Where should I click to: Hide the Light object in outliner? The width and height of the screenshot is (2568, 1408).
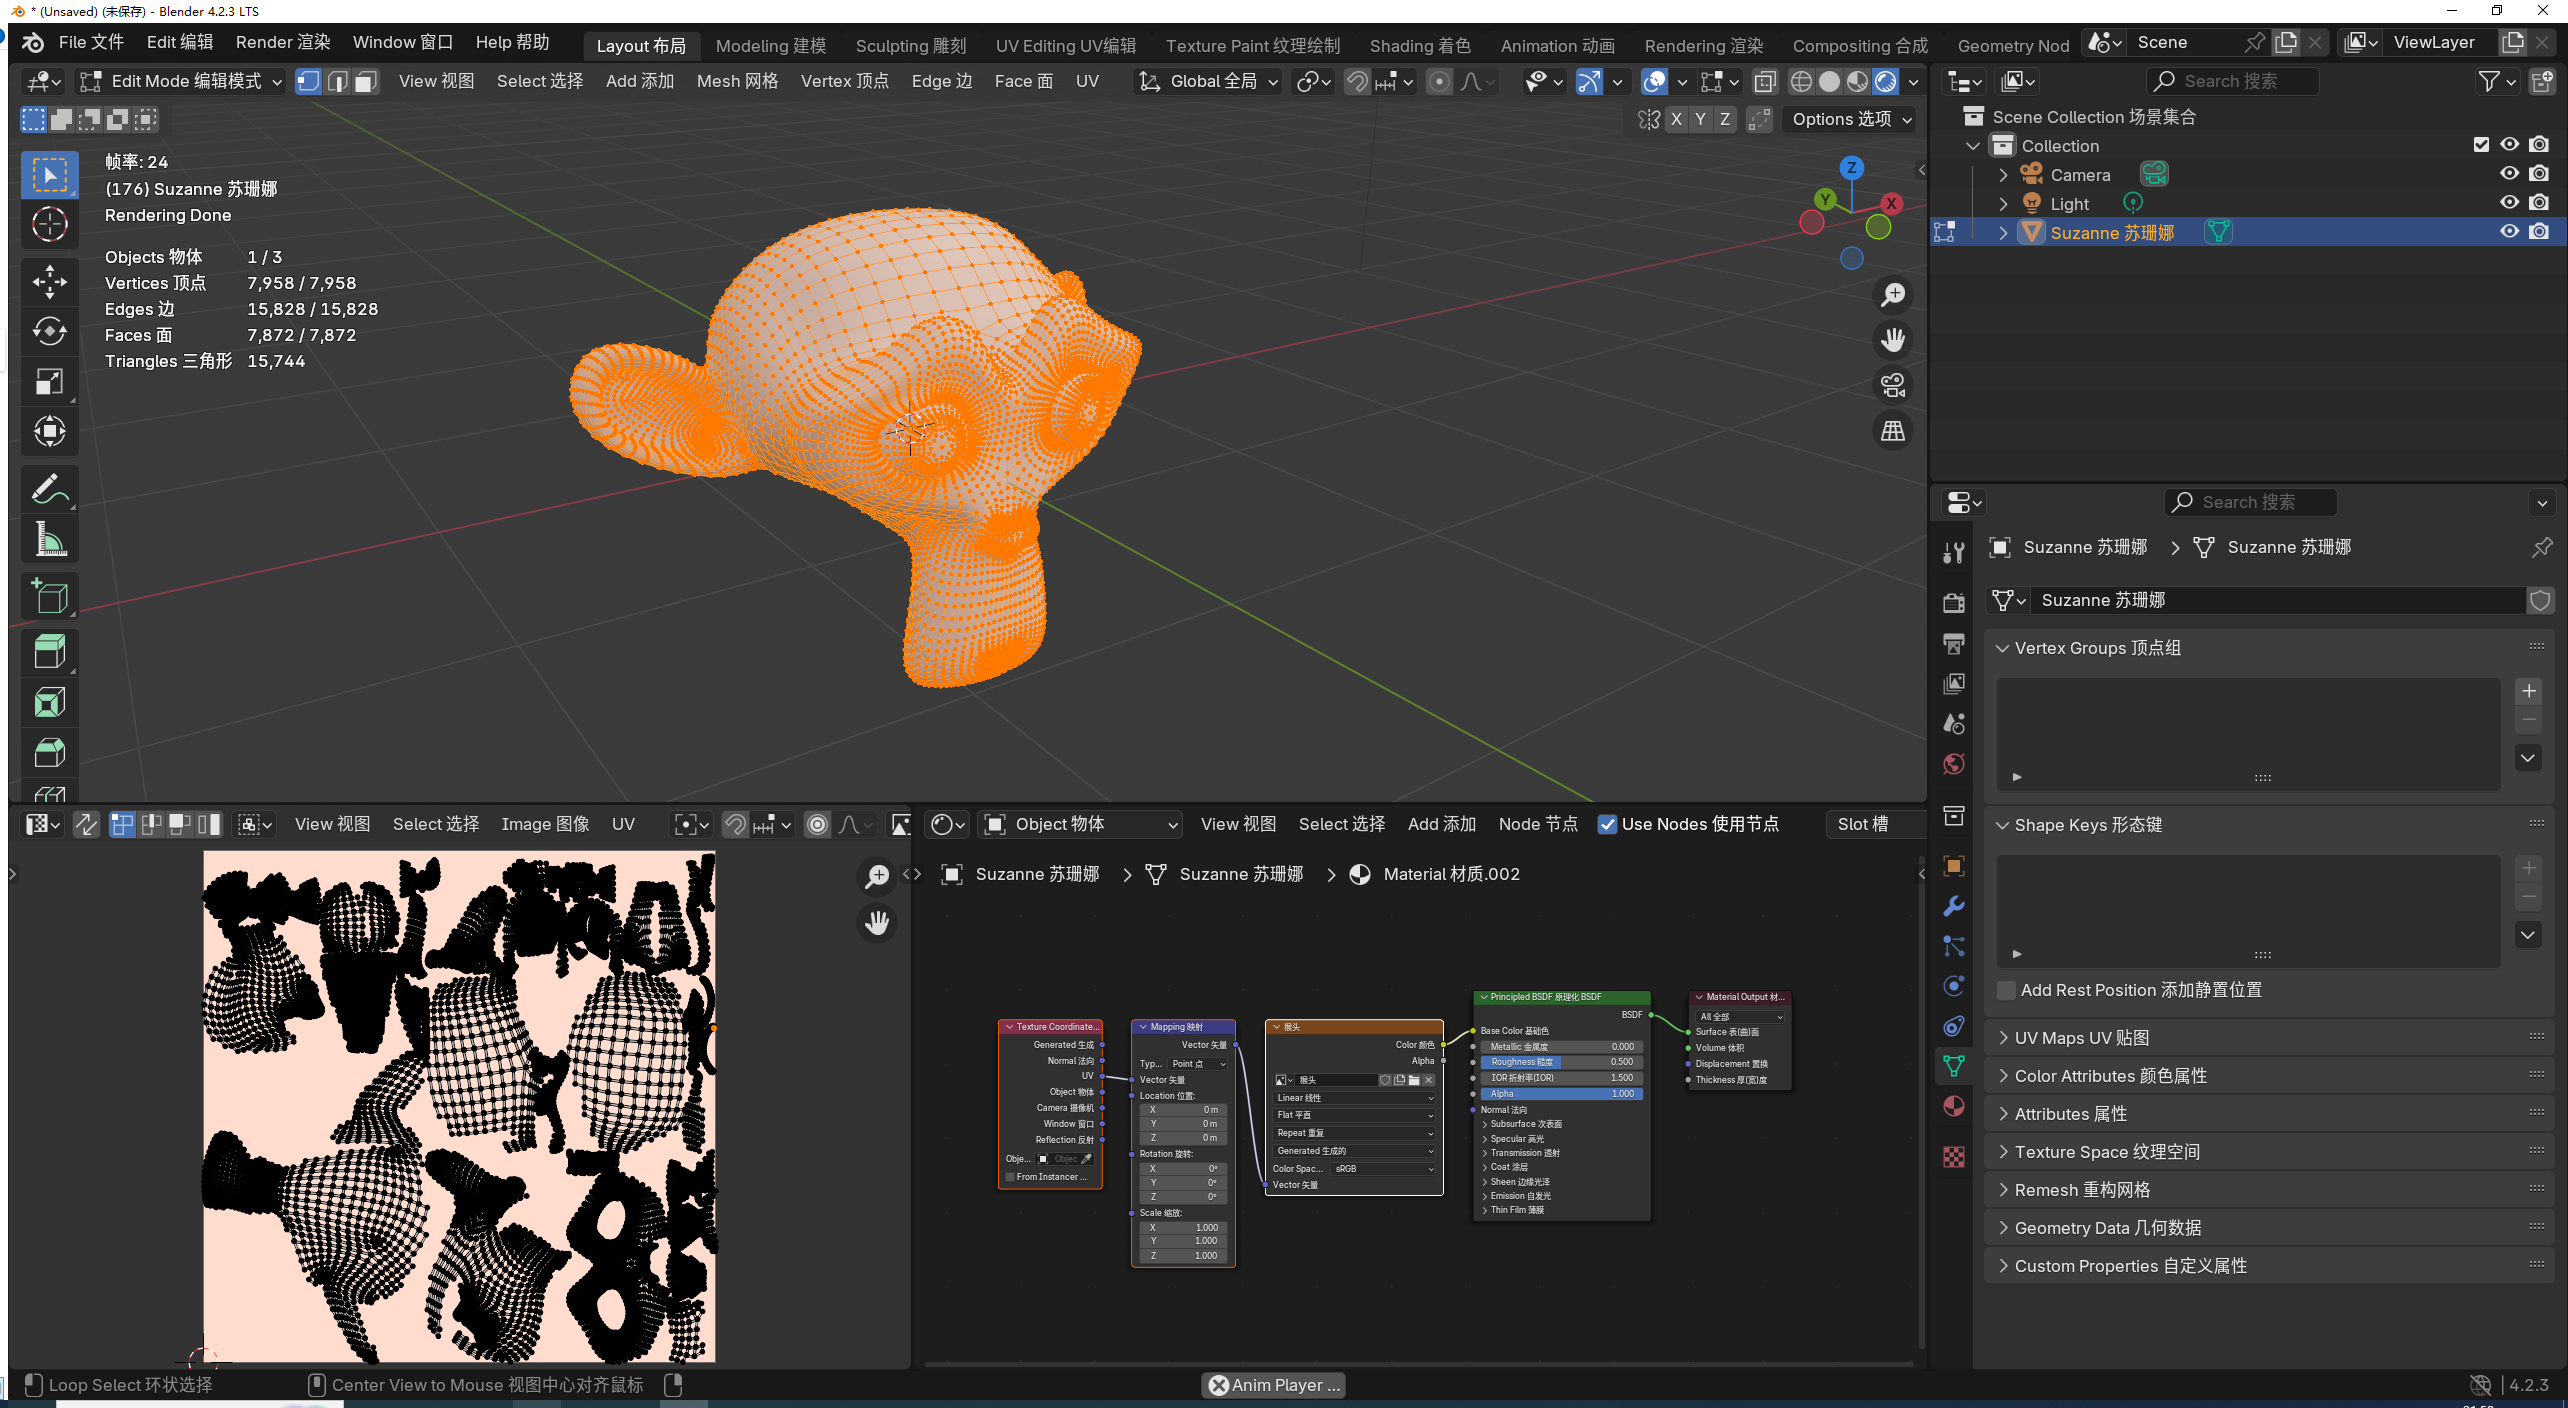pyautogui.click(x=2510, y=203)
